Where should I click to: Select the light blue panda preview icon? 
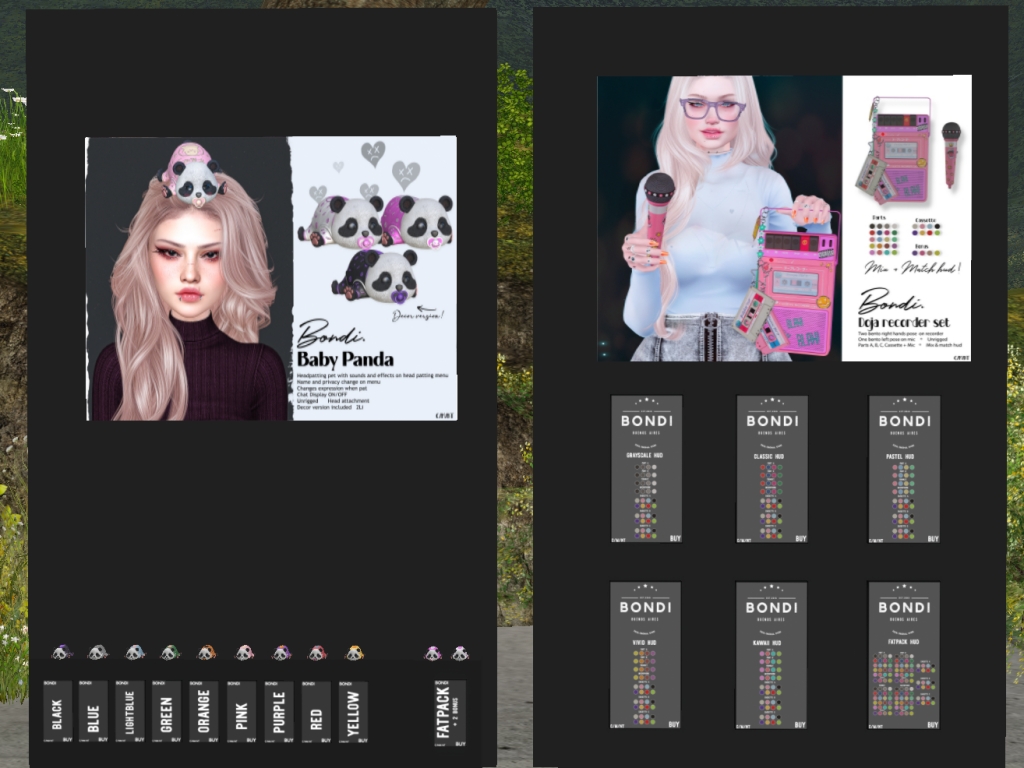[x=134, y=652]
